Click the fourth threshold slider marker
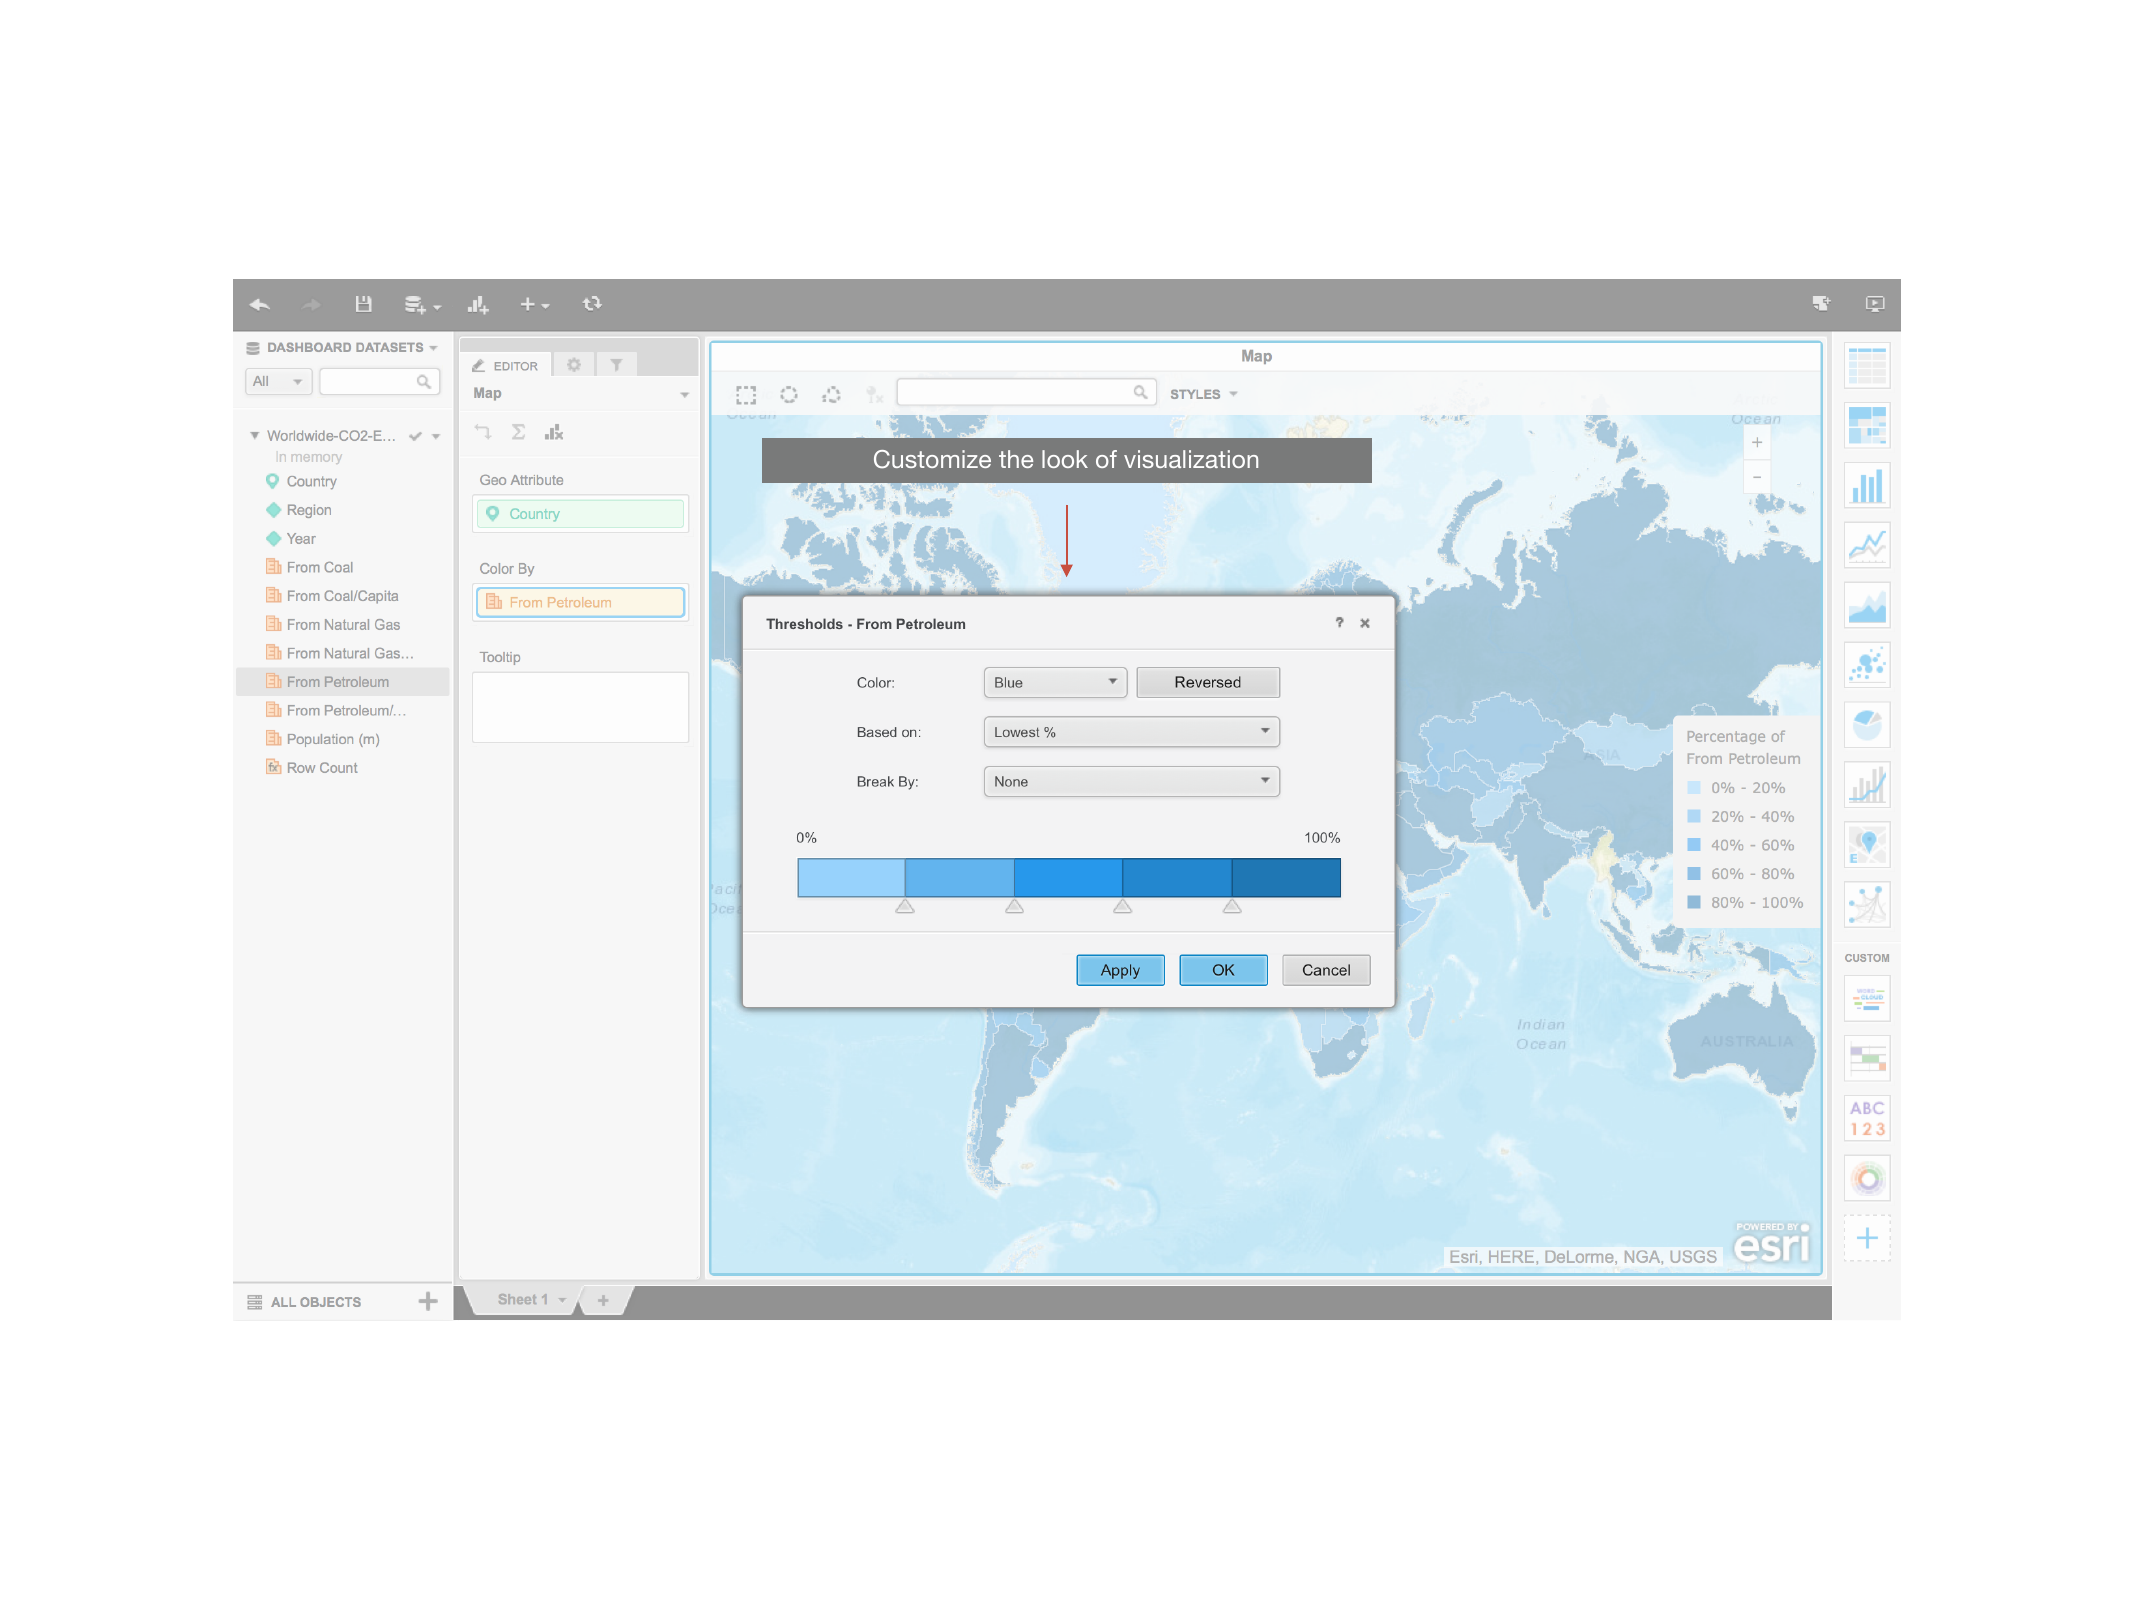Viewport: 2134px width, 1600px height. (x=1232, y=906)
